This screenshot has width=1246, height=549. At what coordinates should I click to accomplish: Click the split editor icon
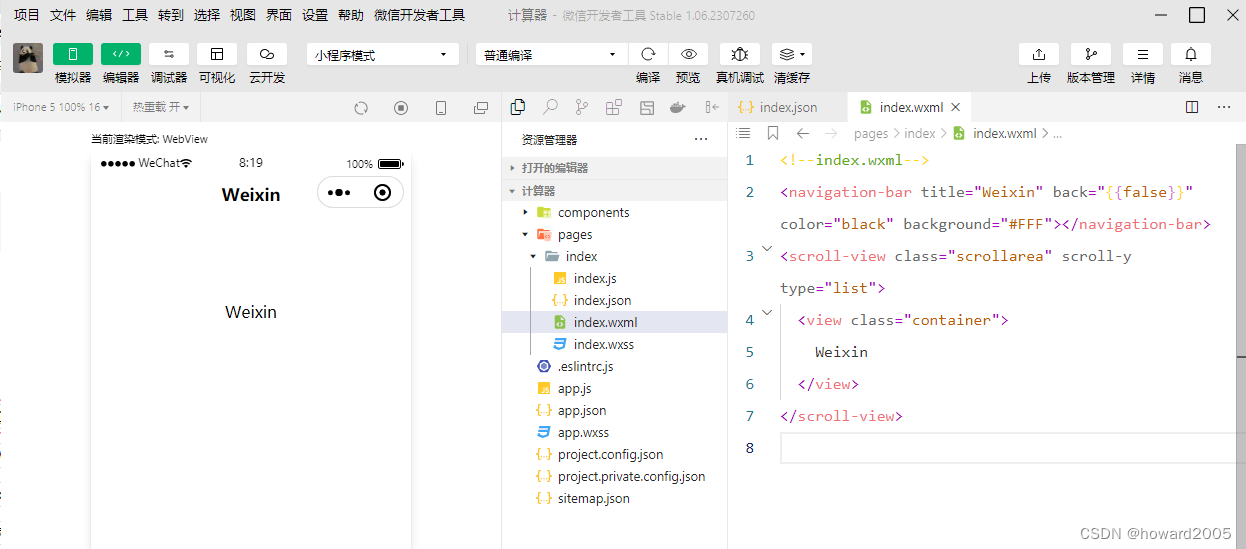(1192, 107)
